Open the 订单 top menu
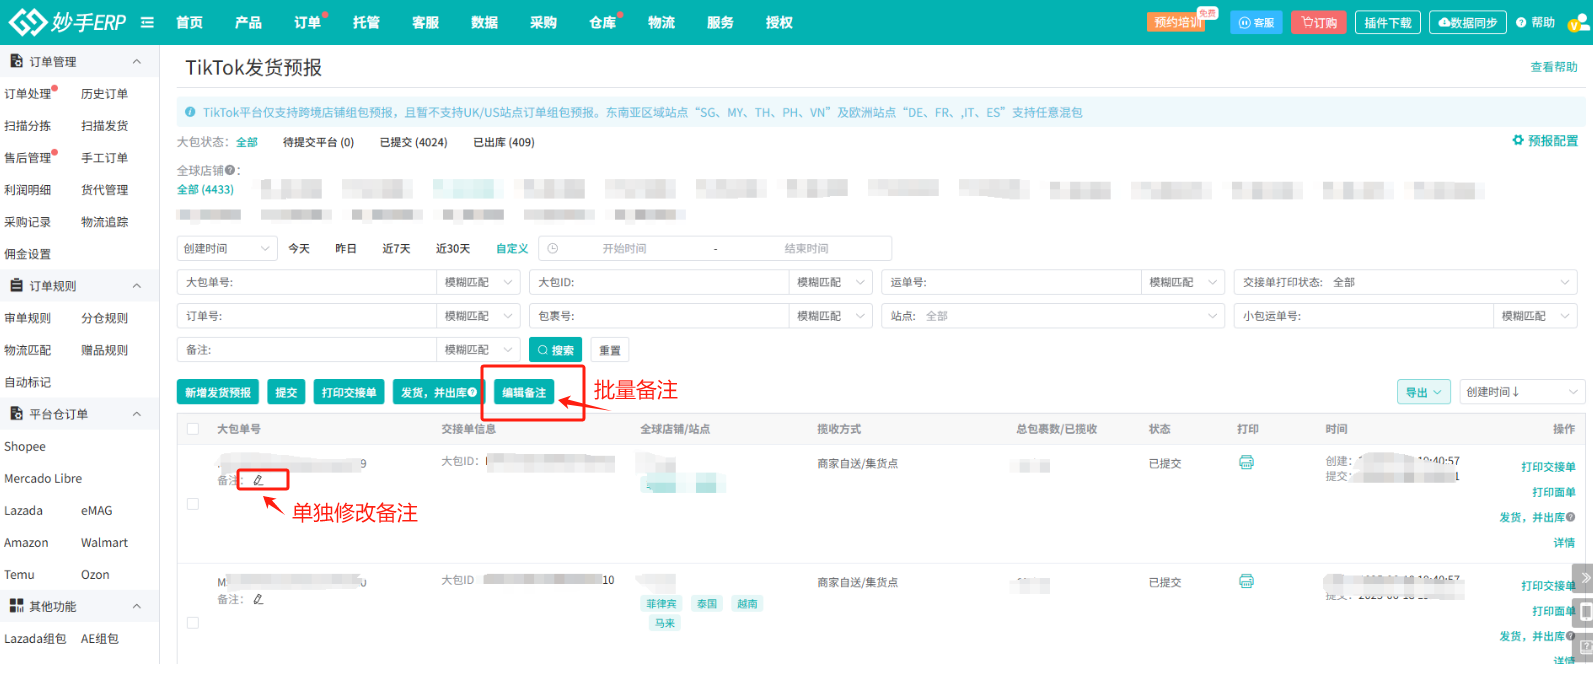This screenshot has width=1593, height=677. [307, 22]
